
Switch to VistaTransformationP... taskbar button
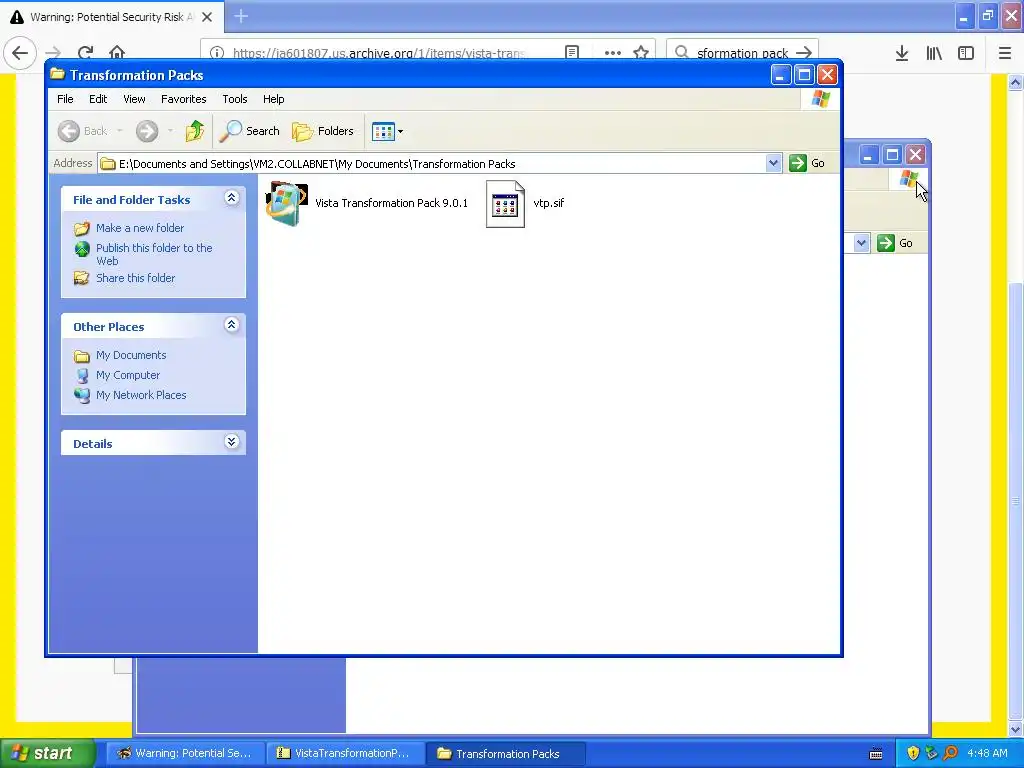click(x=345, y=753)
